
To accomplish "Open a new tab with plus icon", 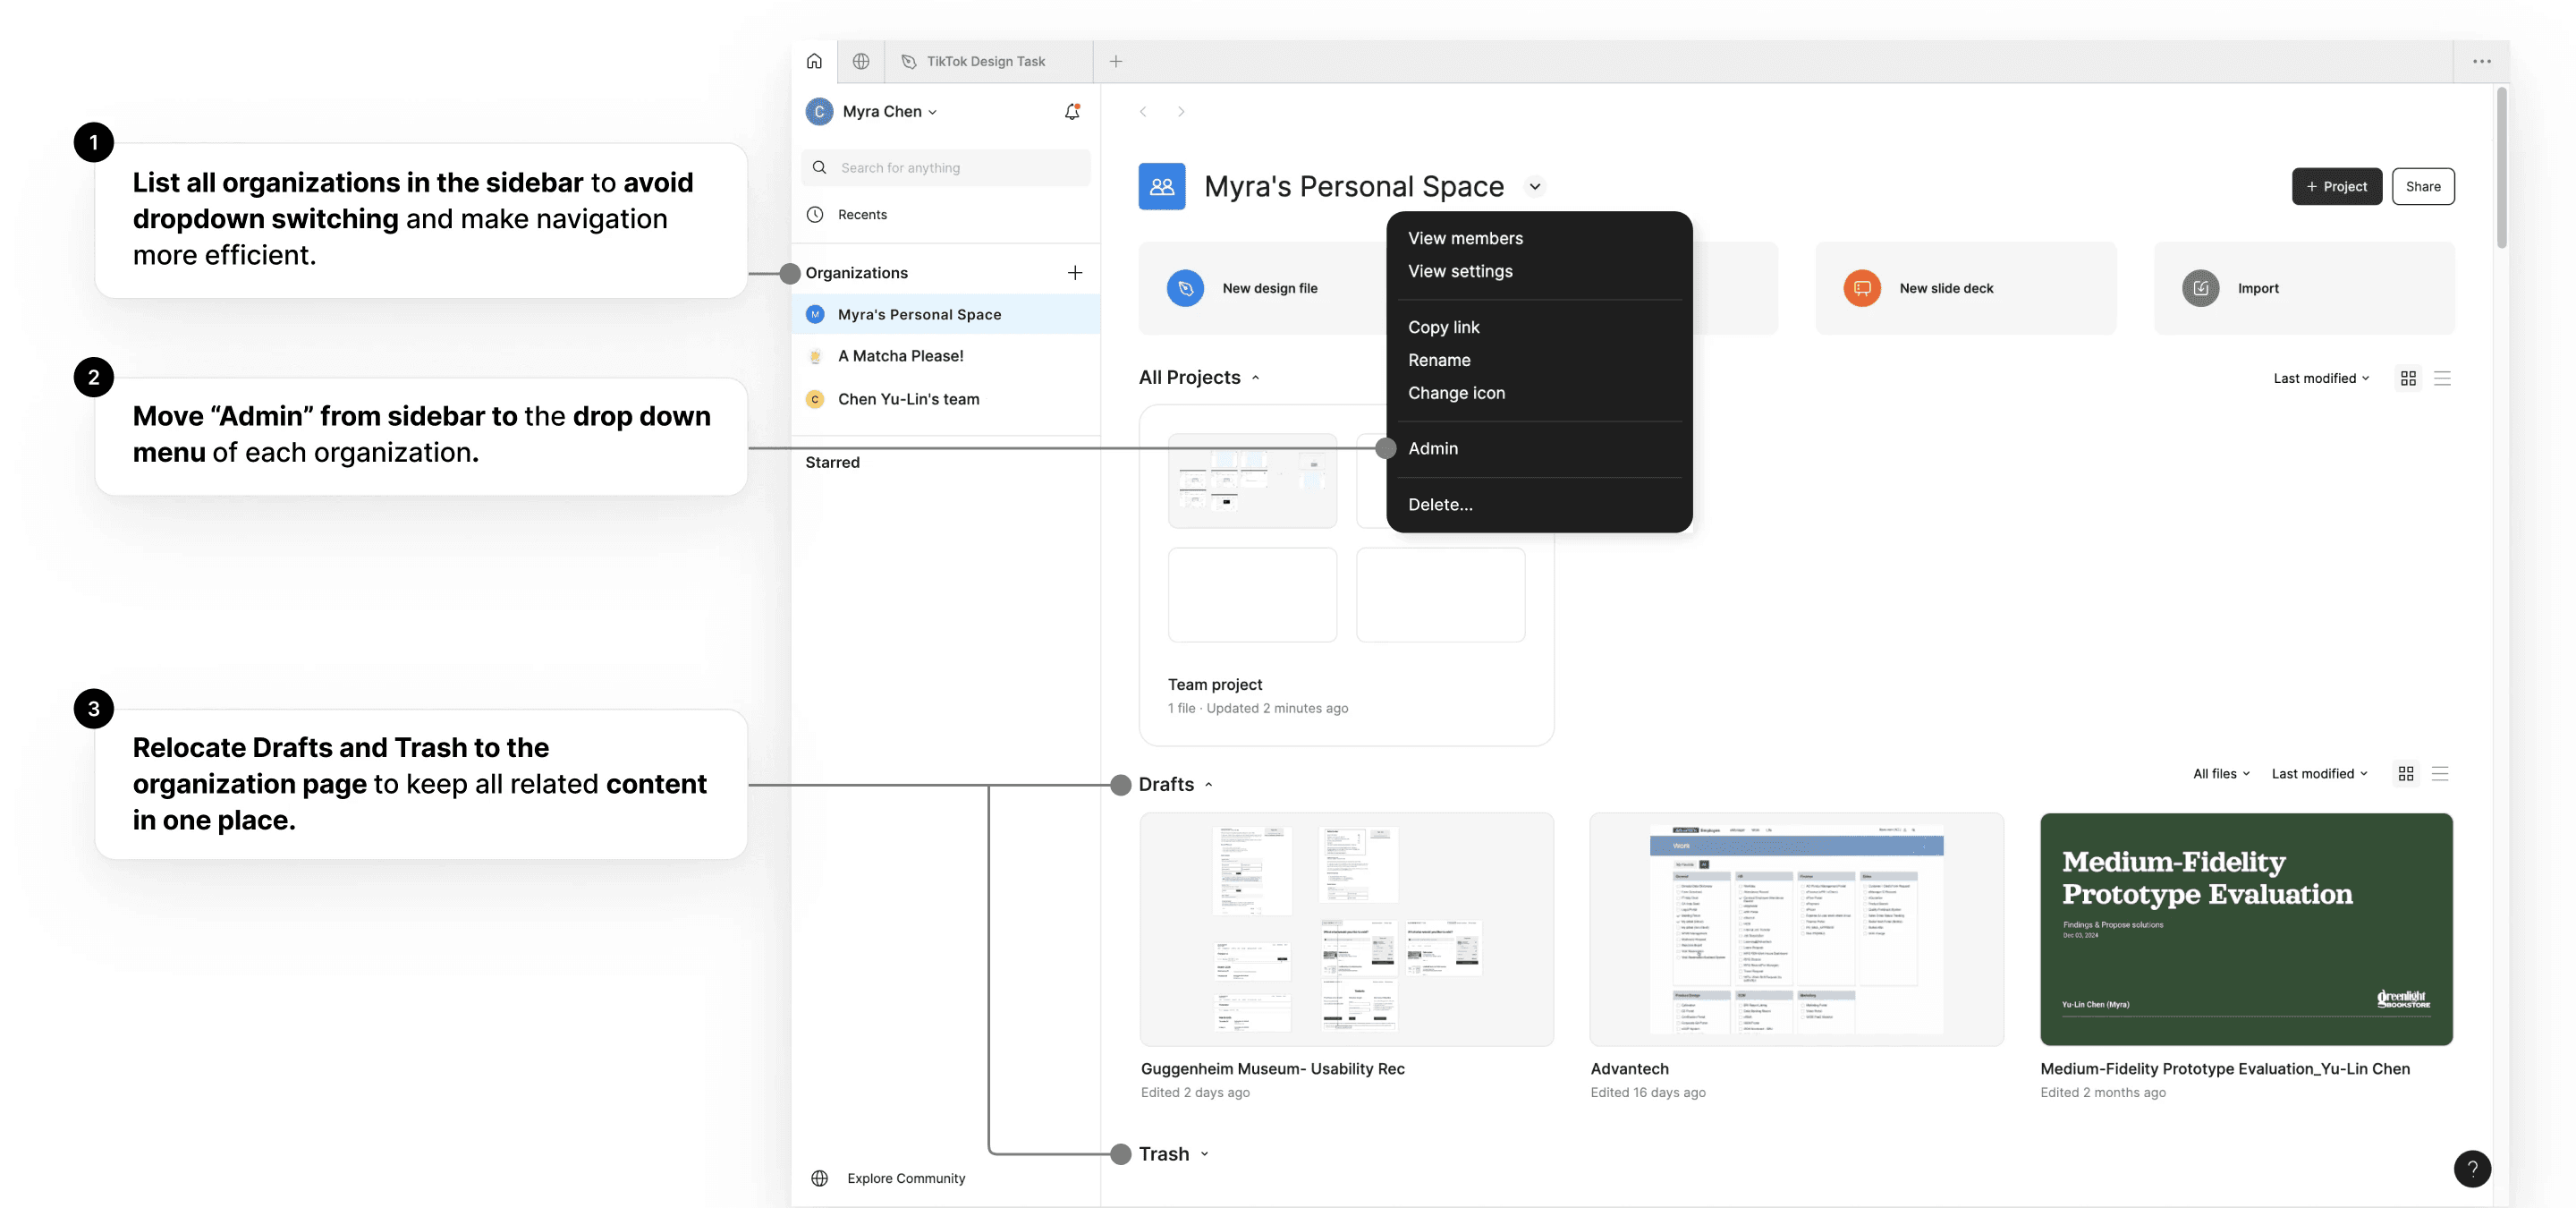I will [1116, 61].
